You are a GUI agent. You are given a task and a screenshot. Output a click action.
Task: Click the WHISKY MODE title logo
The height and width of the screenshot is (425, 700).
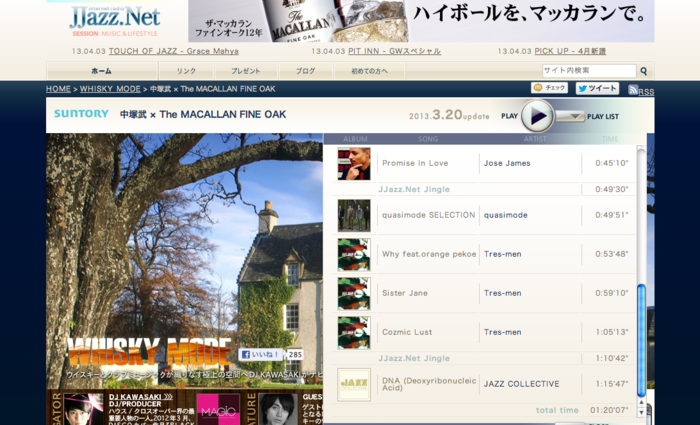pyautogui.click(x=149, y=352)
